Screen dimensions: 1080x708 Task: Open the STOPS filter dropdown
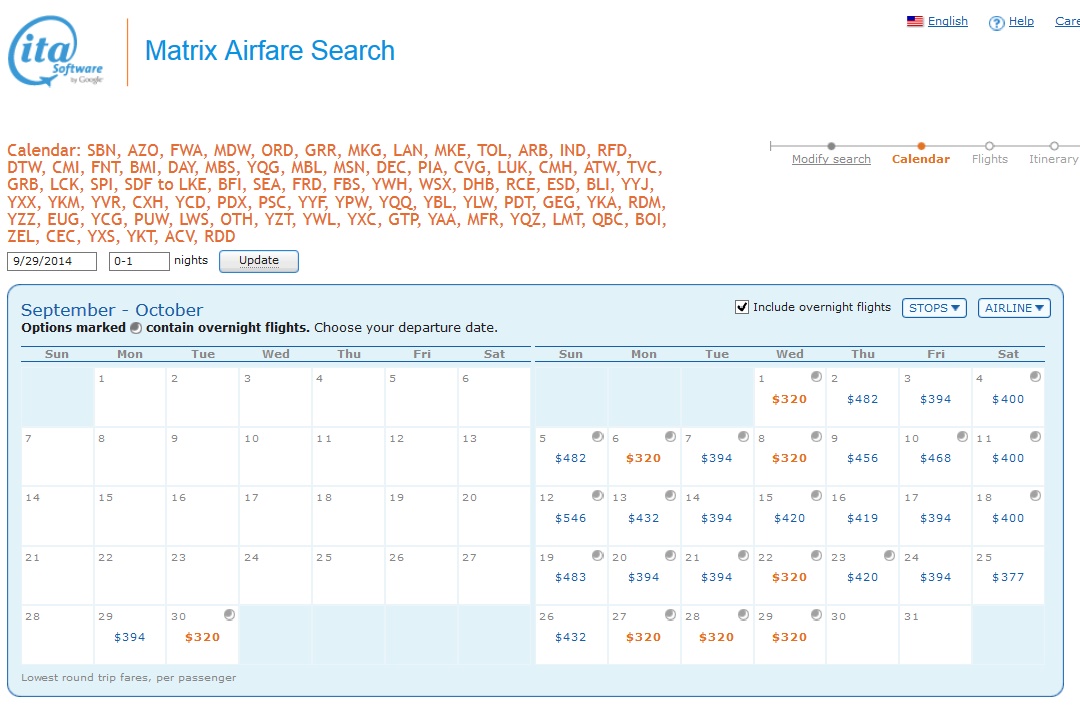(x=934, y=308)
